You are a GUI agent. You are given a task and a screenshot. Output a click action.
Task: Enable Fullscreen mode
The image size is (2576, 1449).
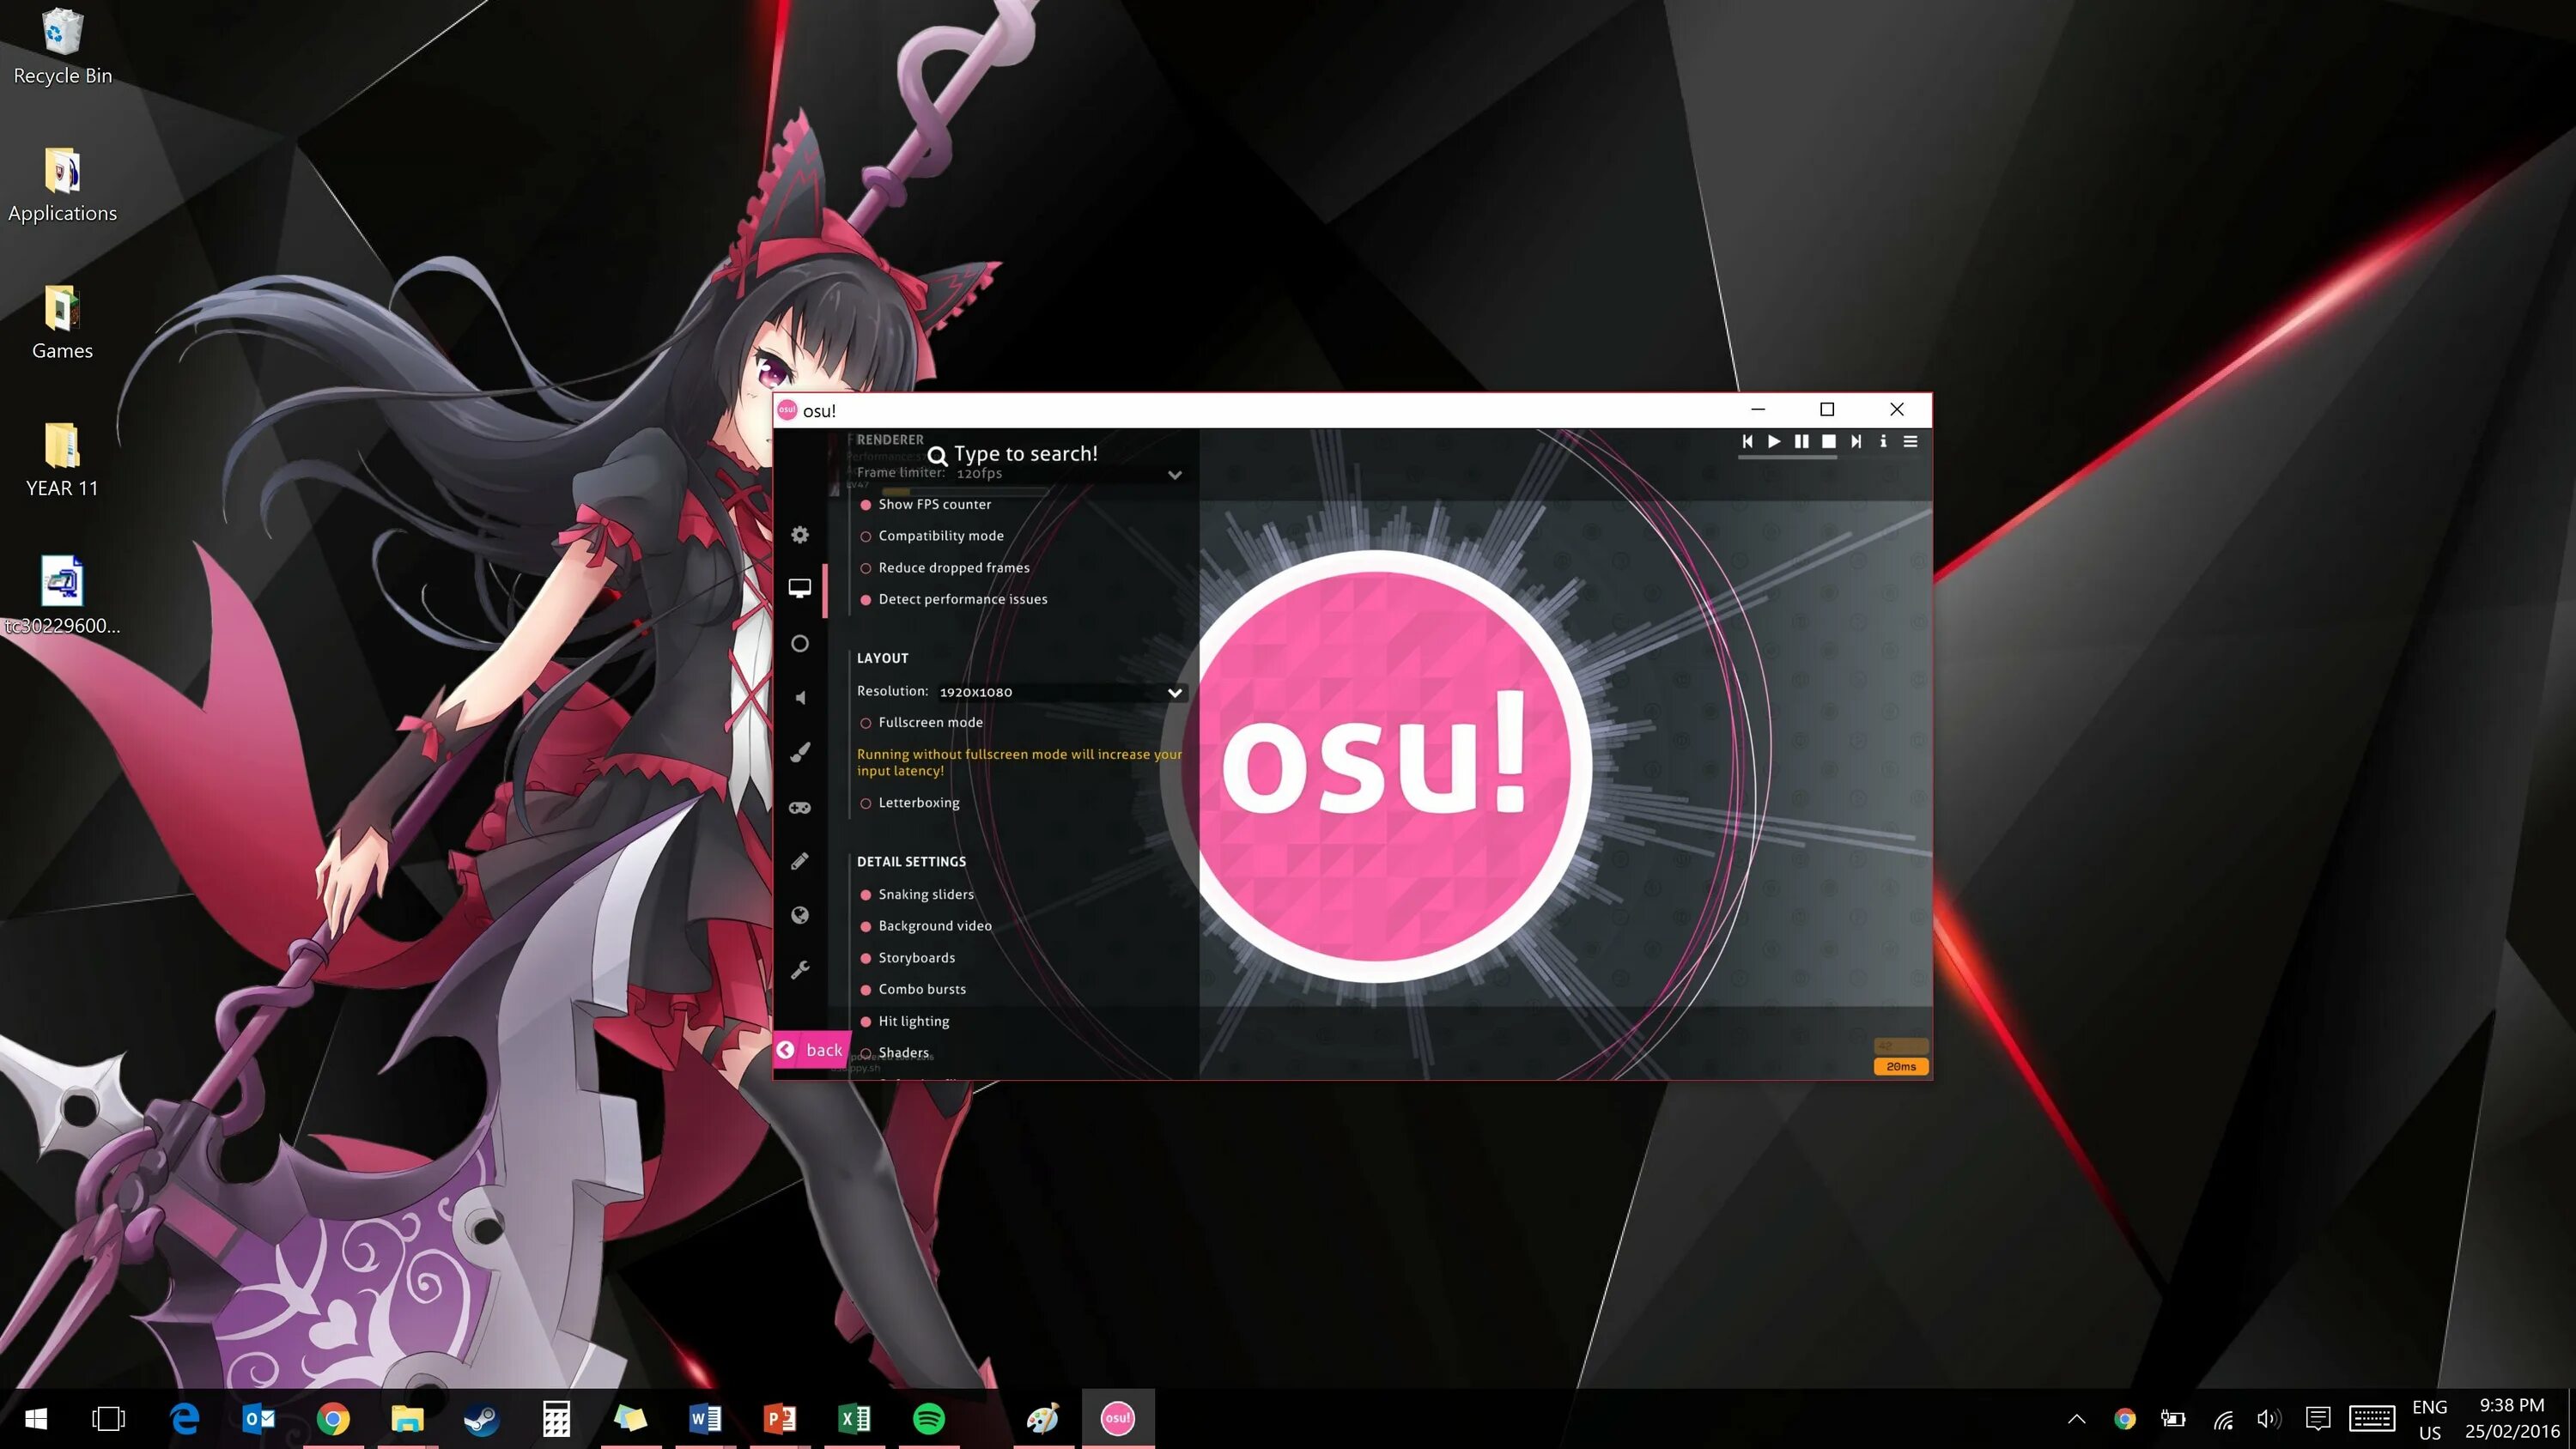921,722
